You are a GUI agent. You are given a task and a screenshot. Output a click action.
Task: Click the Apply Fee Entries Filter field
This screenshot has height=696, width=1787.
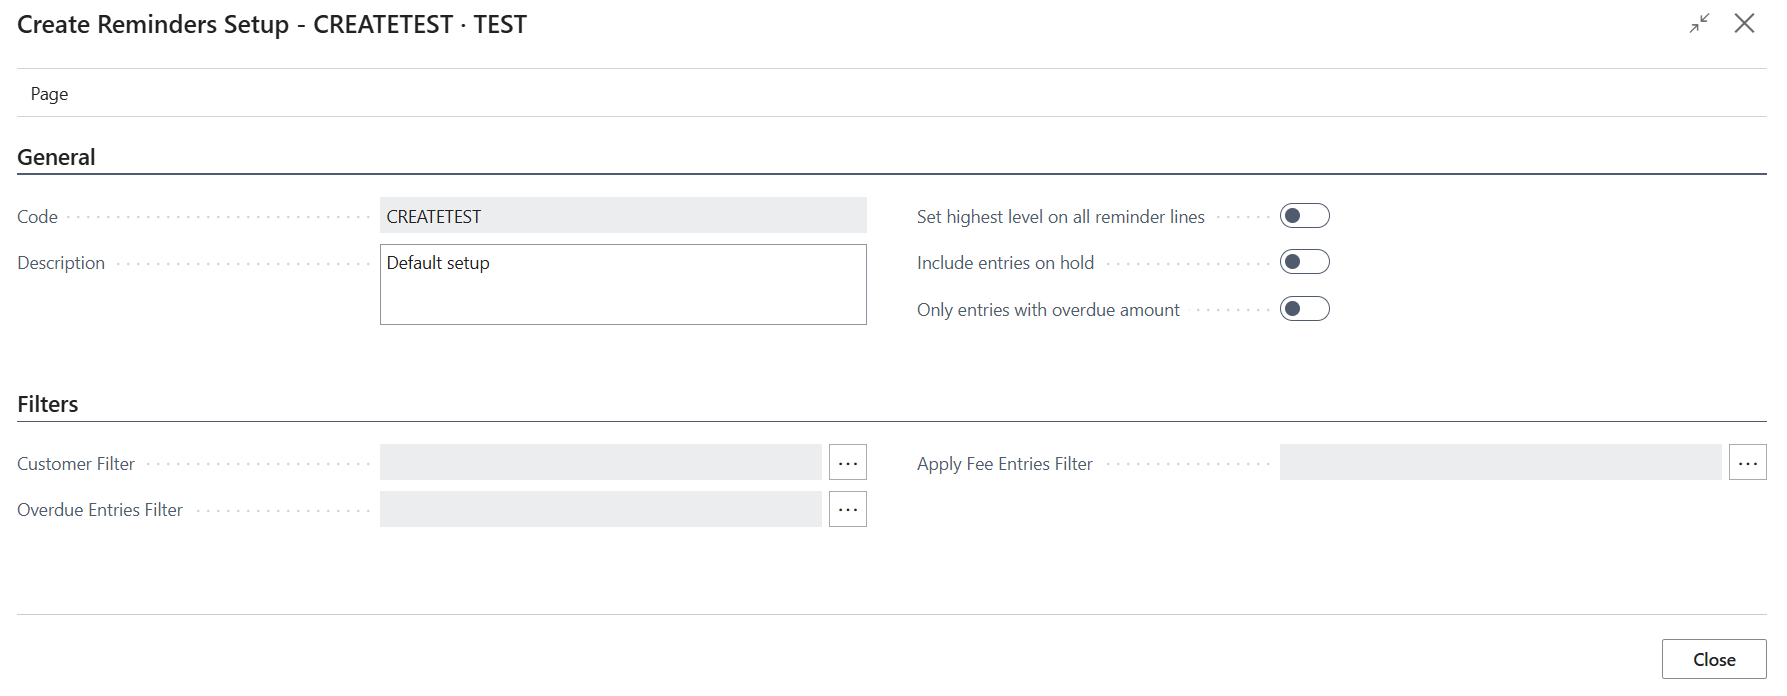(1501, 463)
